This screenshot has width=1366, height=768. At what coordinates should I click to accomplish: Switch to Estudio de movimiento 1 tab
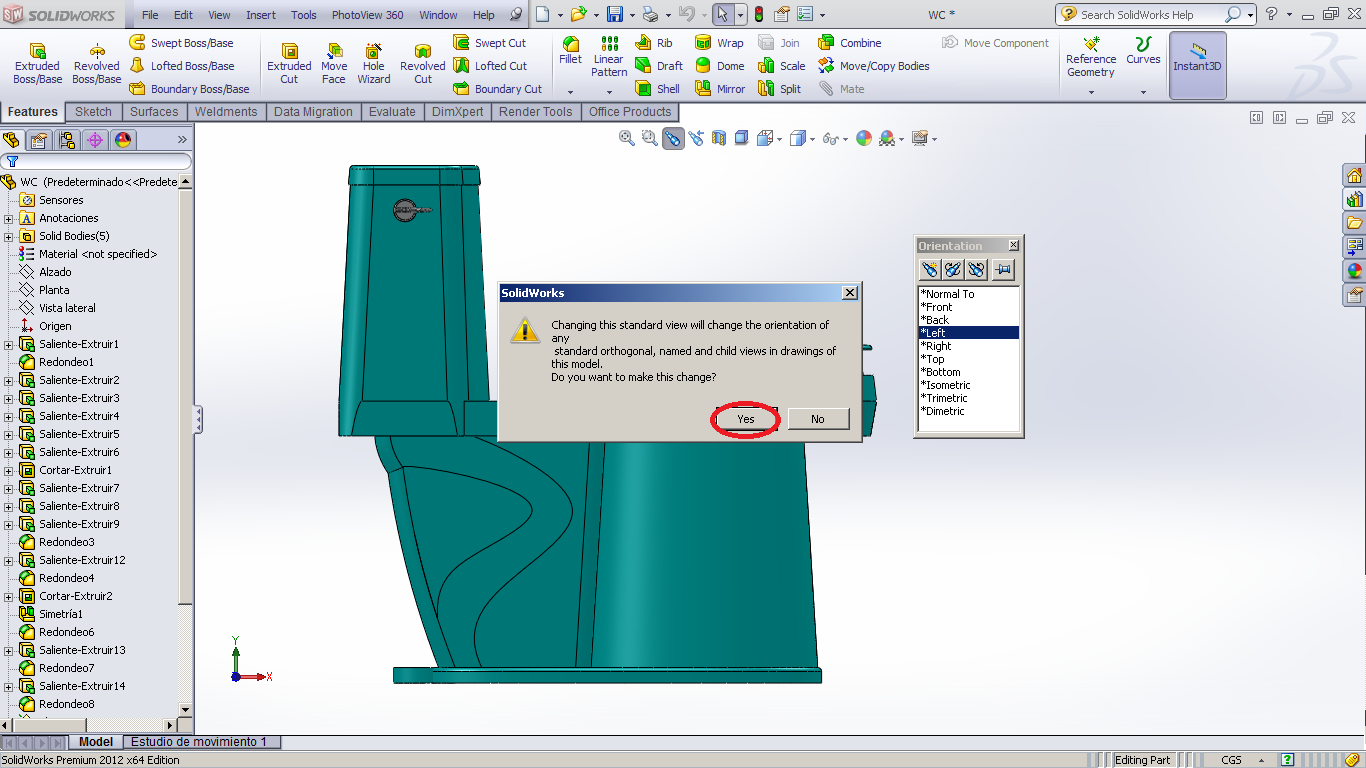click(x=199, y=742)
